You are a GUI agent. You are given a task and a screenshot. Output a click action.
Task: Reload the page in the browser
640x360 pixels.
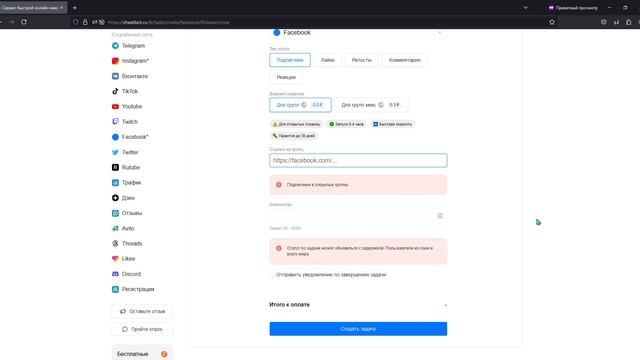click(24, 22)
